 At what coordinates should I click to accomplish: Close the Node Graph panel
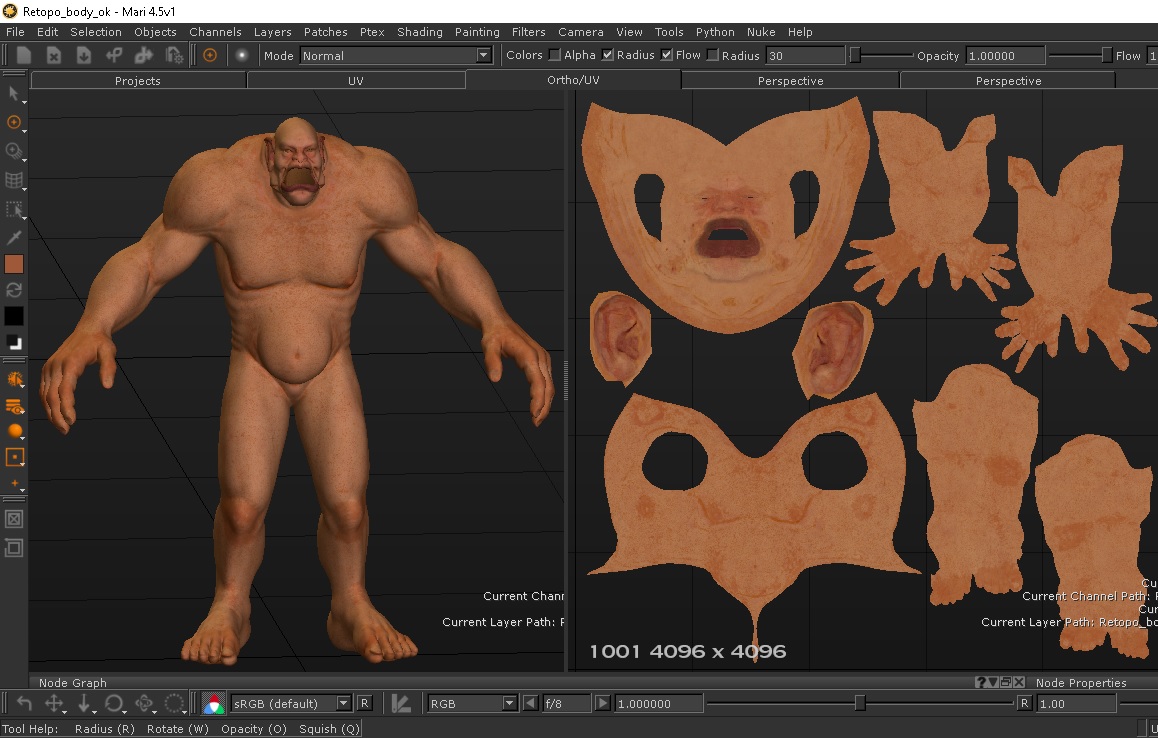coord(1019,682)
